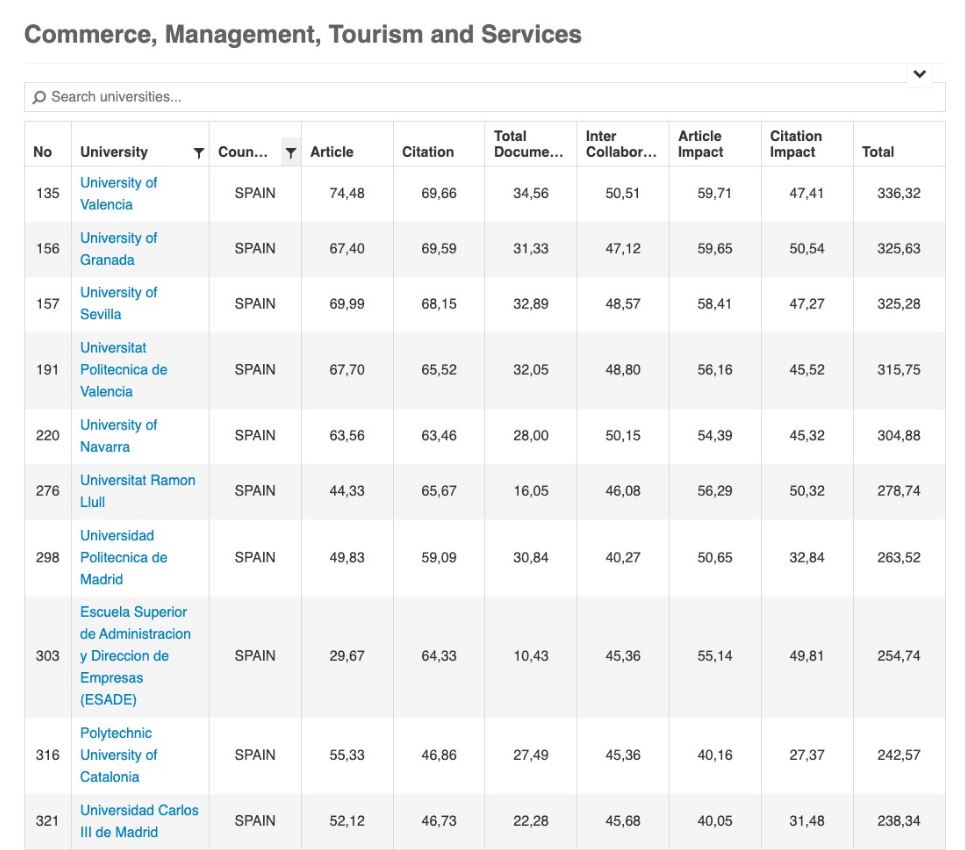Select the article score 29,67

click(x=346, y=656)
